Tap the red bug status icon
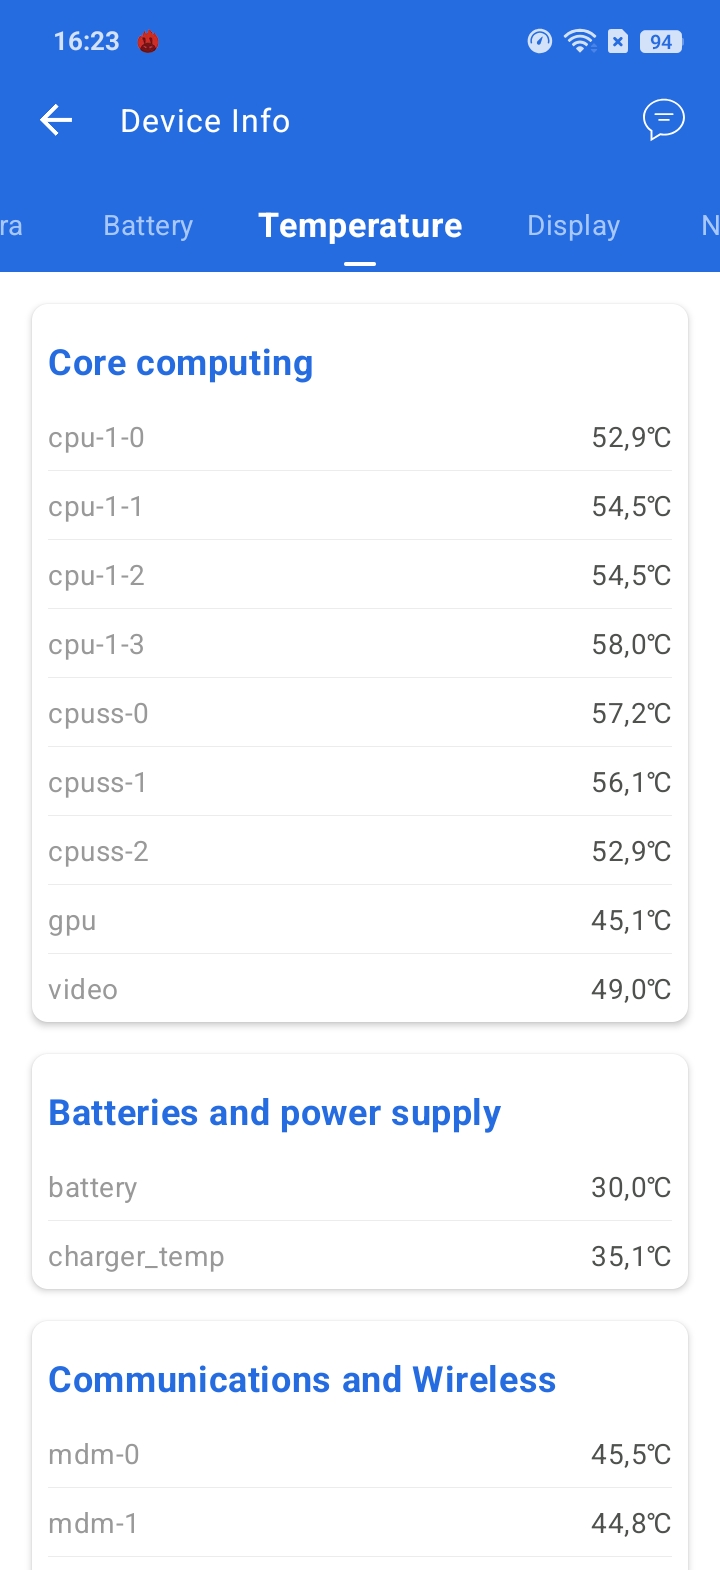 click(x=148, y=42)
